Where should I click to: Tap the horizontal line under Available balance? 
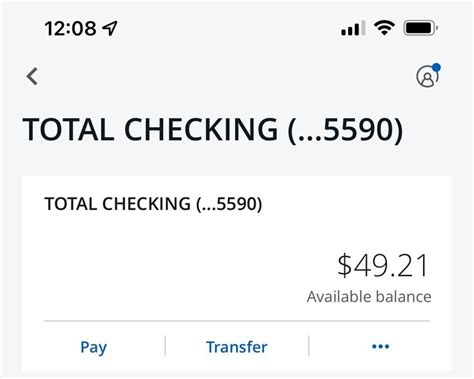[x=237, y=321]
